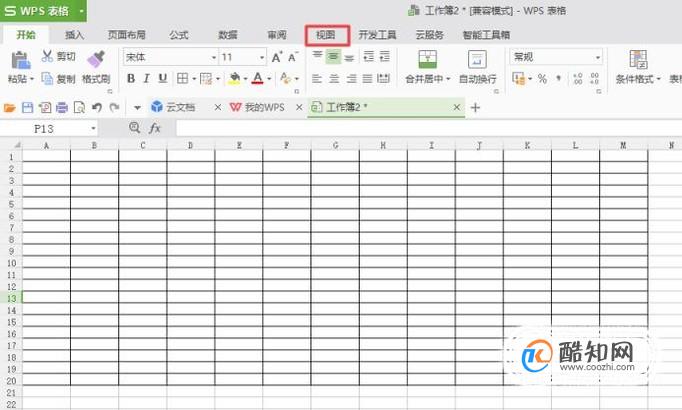
Task: Open print preview icon
Action: click(79, 107)
